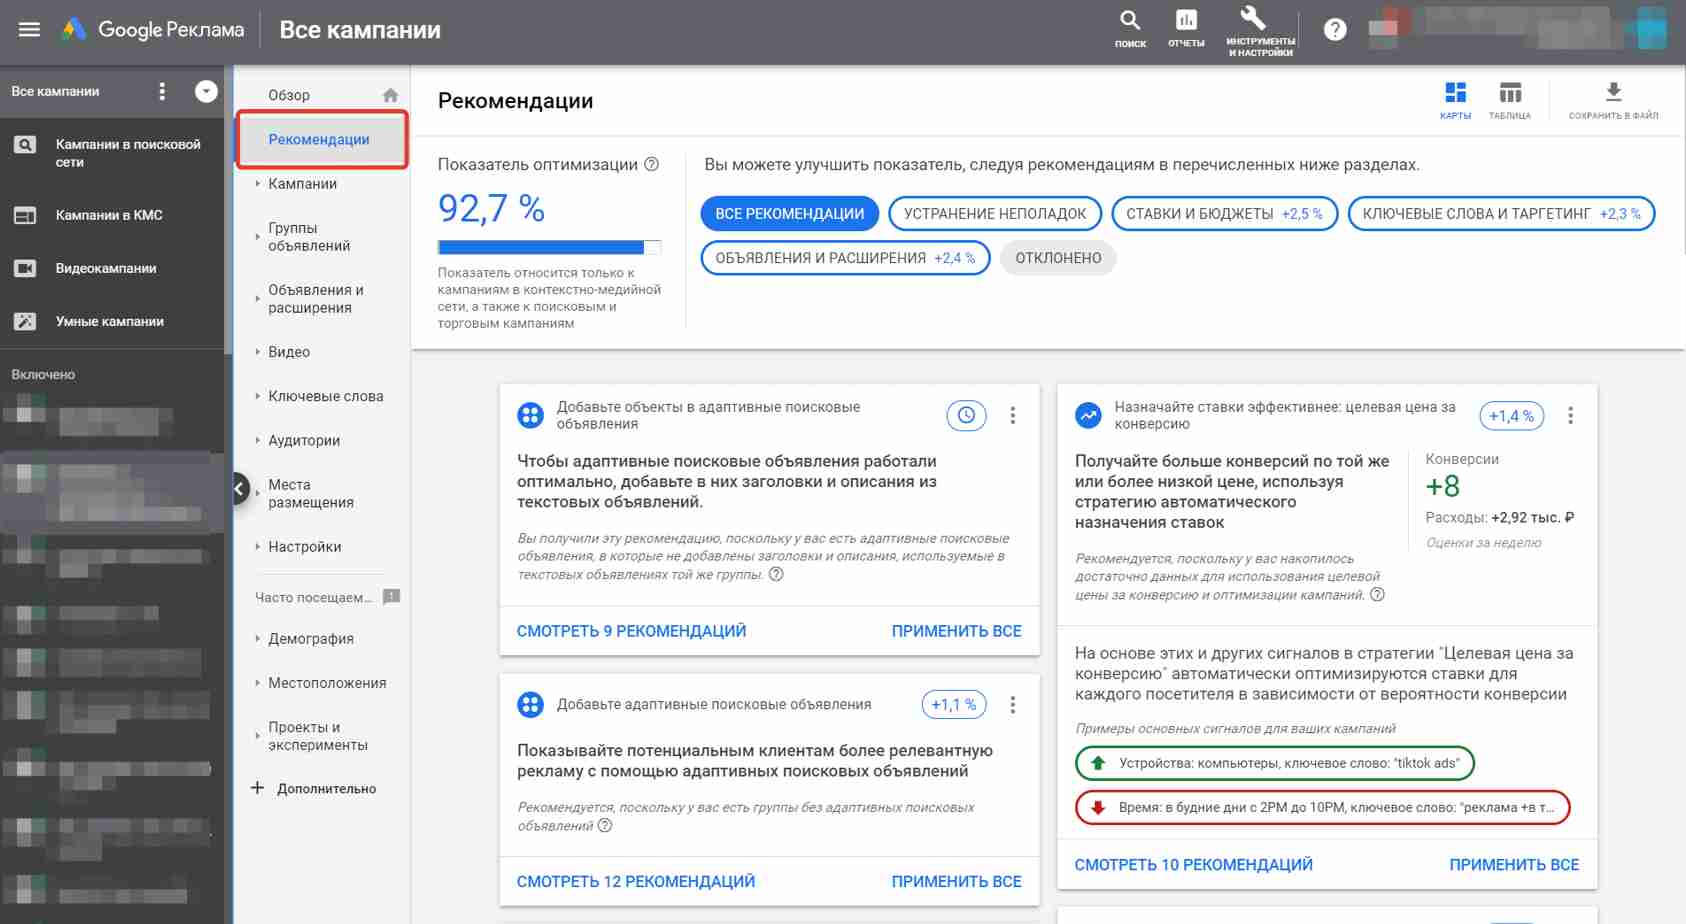Viewport: 1686px width, 924px height.
Task: Click help icon after адаптивных поисковых объявлений
Action: click(x=605, y=825)
